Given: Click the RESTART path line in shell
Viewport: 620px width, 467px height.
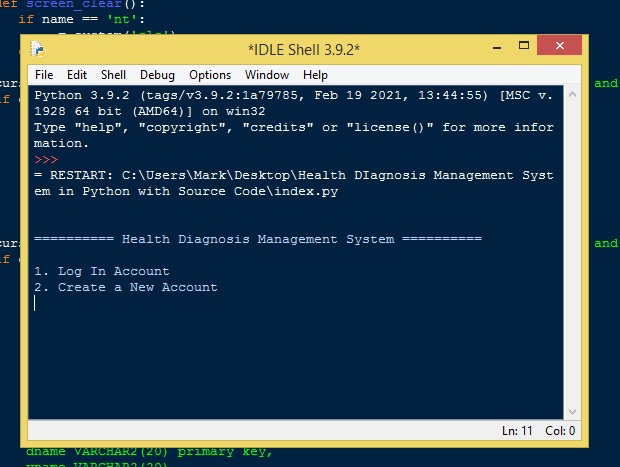Looking at the screenshot, I should [294, 183].
